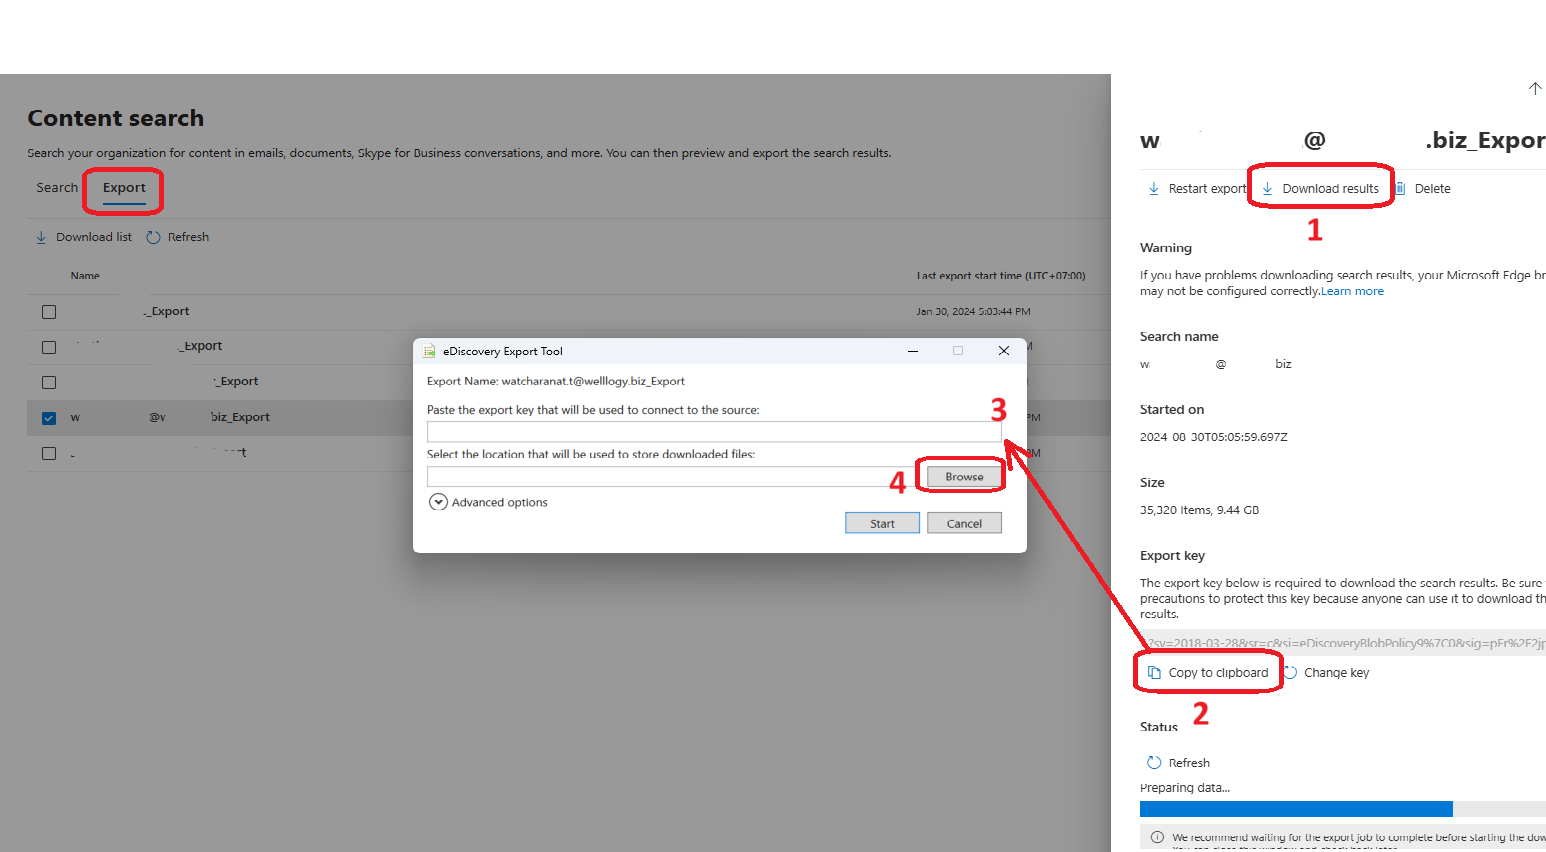Click the Restart export arrow icon

point(1153,189)
